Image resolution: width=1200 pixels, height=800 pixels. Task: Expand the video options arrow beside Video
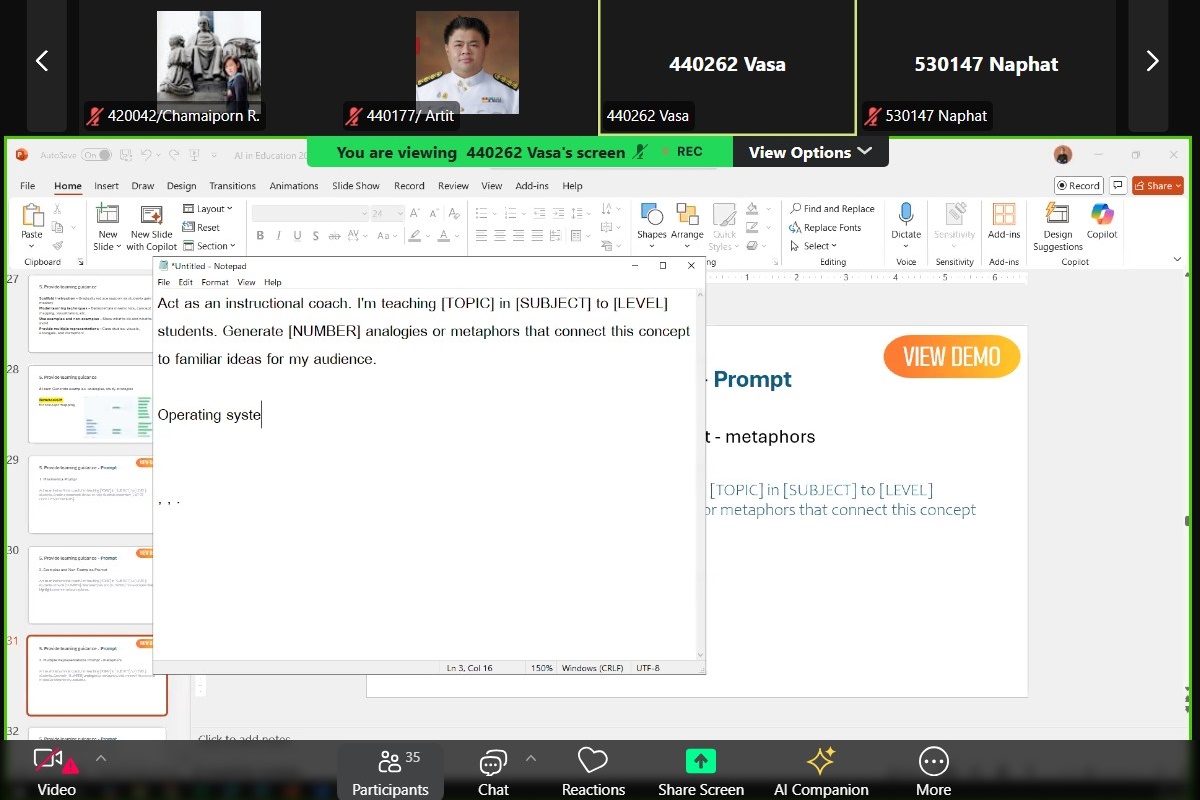[101, 758]
